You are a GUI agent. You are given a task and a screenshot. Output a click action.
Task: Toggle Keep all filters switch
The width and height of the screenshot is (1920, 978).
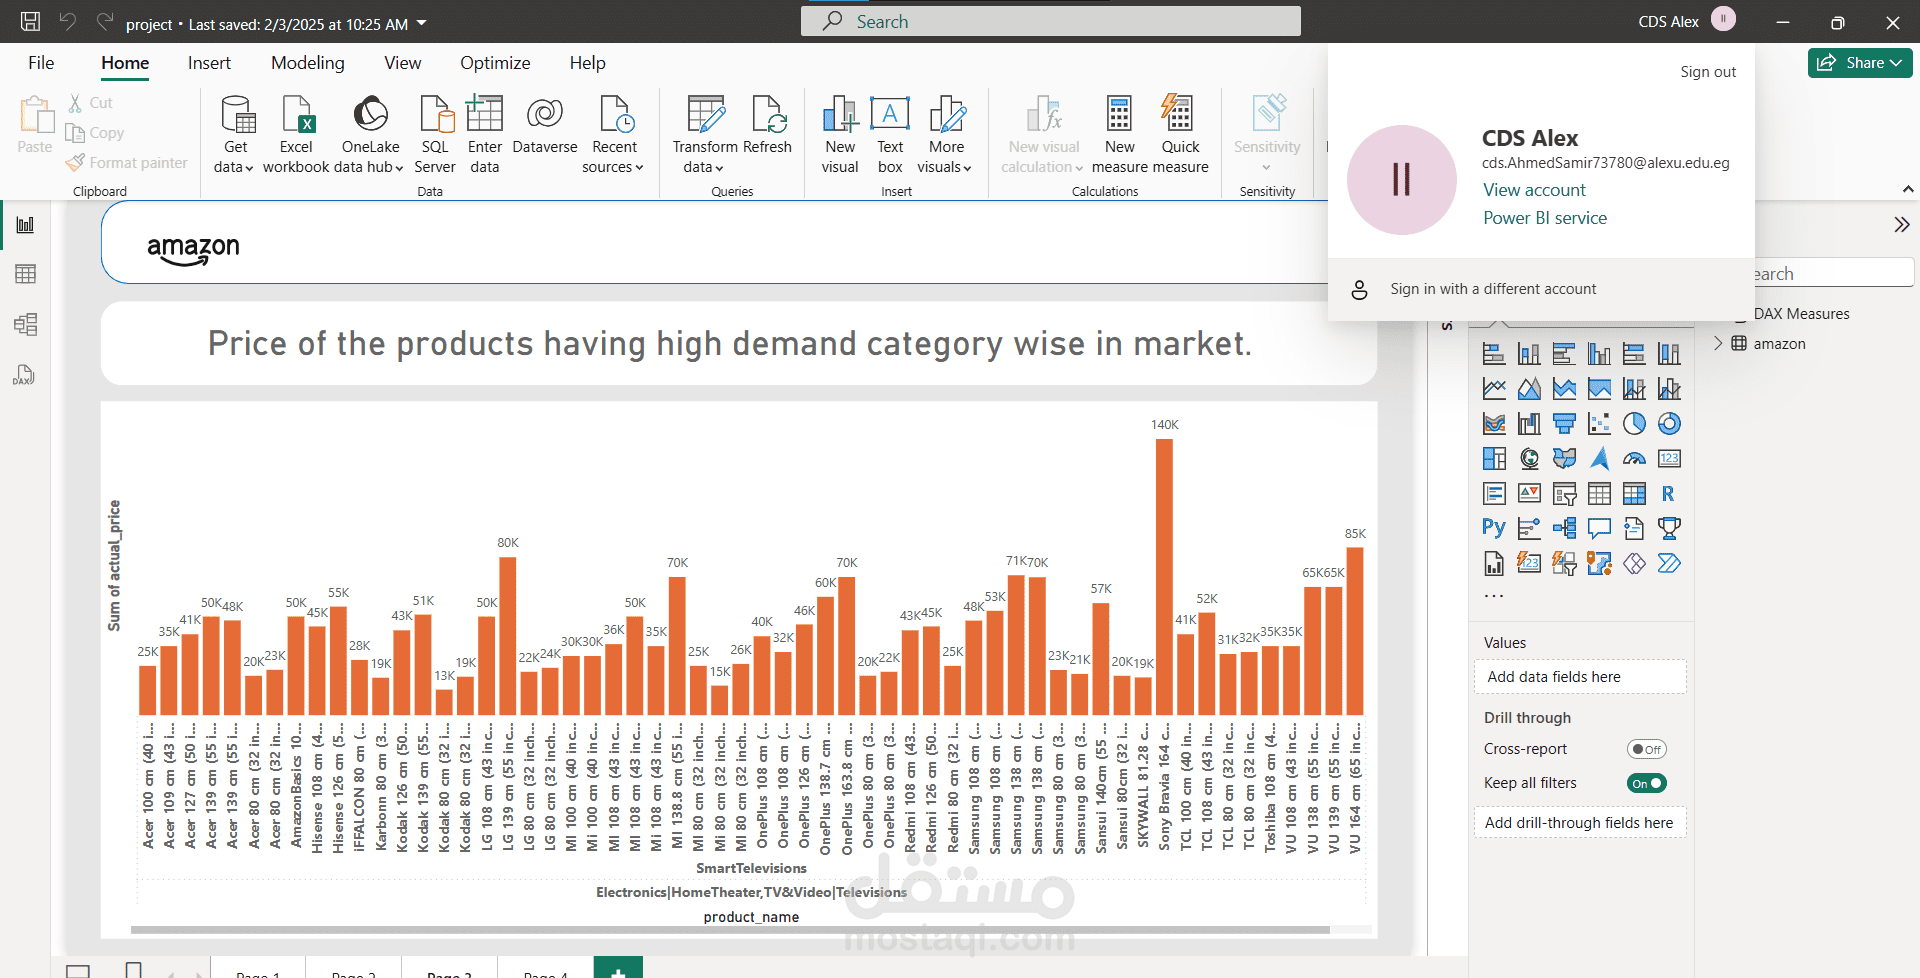tap(1646, 783)
